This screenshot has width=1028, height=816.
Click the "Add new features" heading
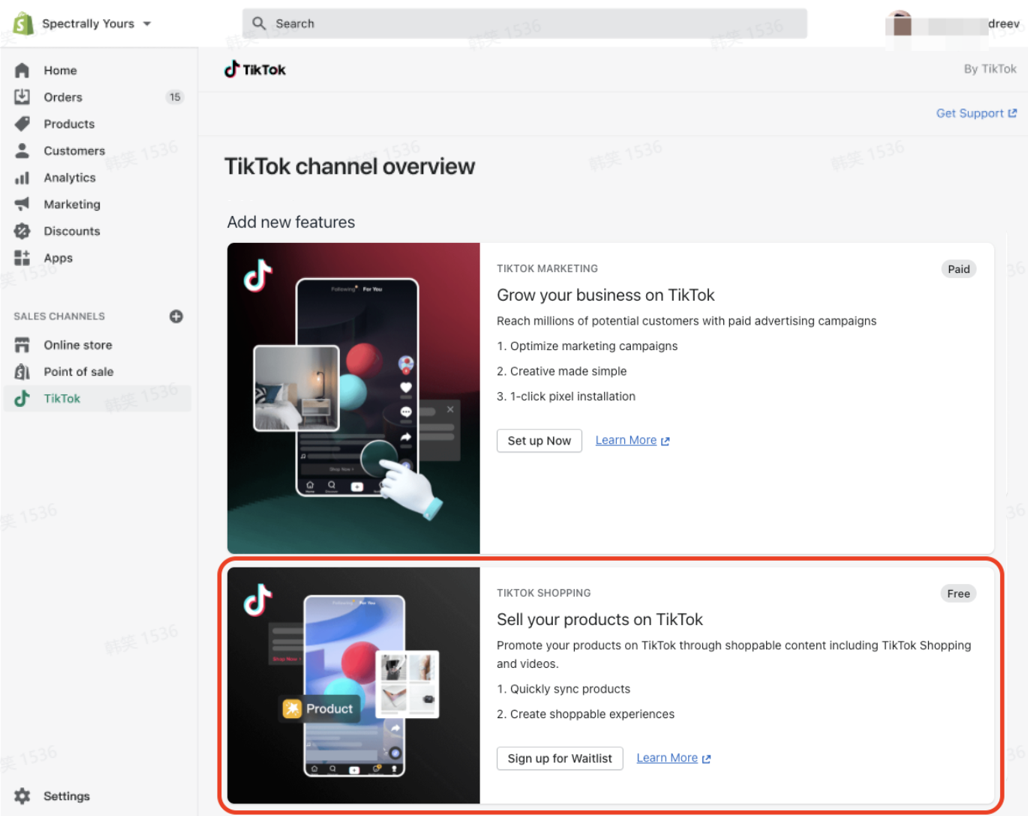[x=291, y=223]
